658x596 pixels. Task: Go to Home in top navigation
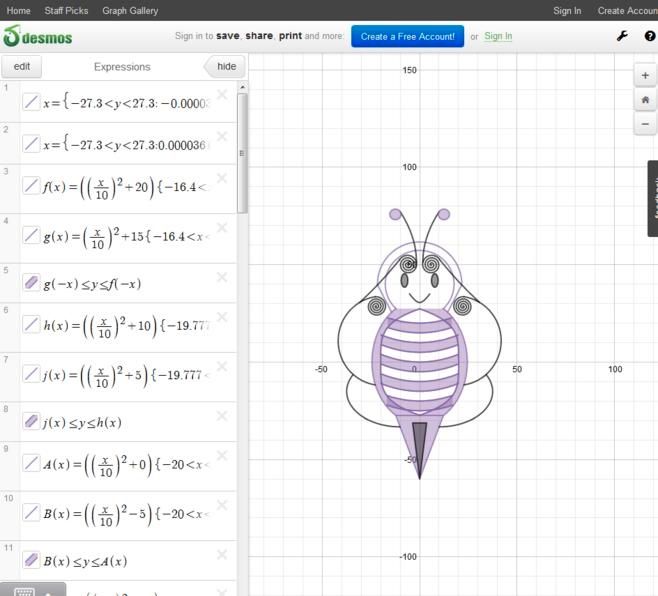coord(18,10)
